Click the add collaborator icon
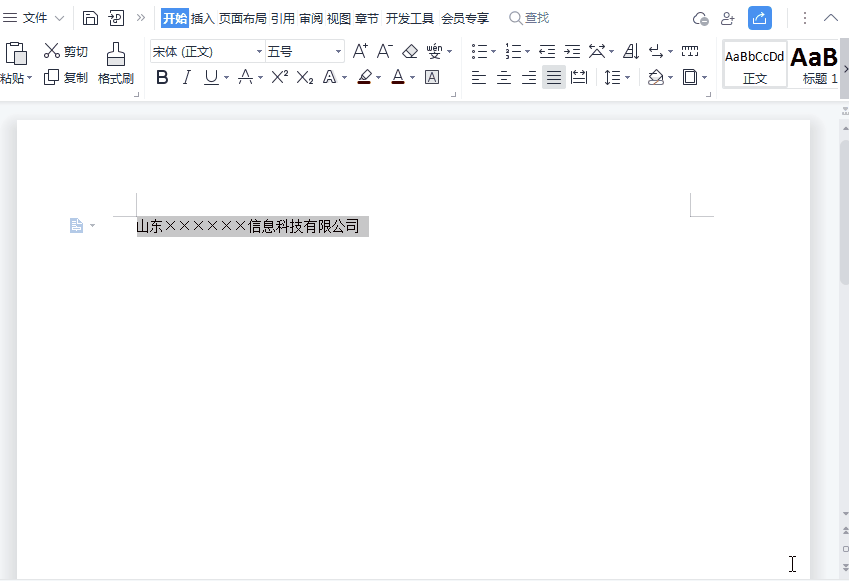 [x=727, y=18]
